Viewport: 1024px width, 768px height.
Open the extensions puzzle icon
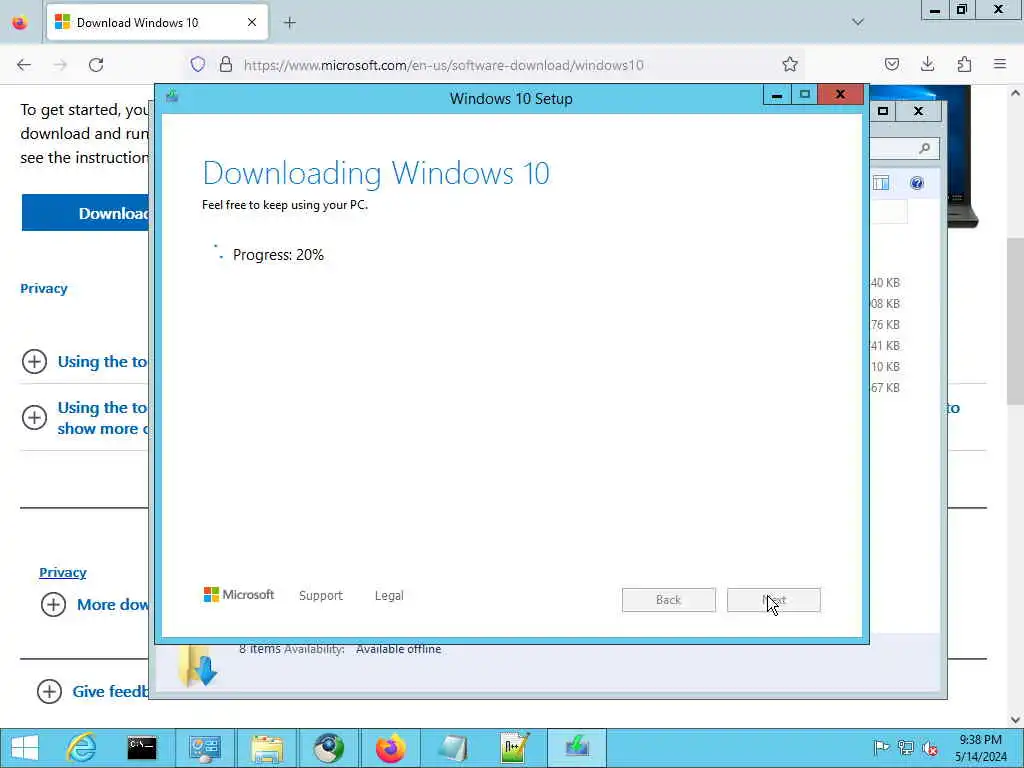(x=964, y=65)
